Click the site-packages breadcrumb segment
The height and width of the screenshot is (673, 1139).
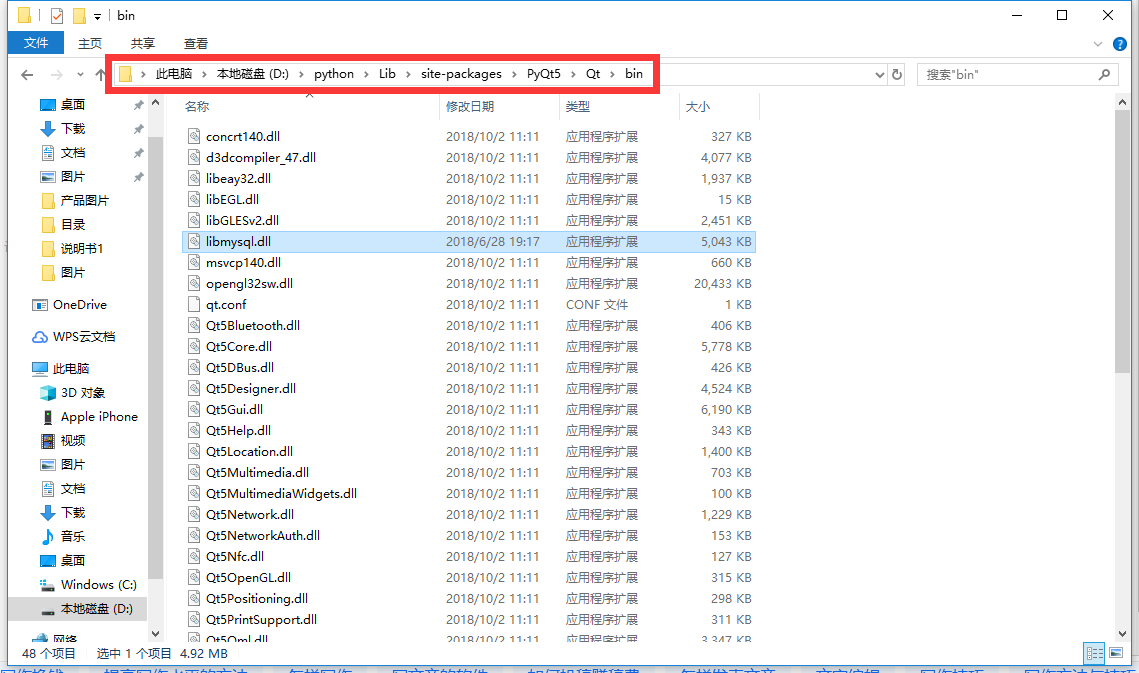pyautogui.click(x=461, y=74)
